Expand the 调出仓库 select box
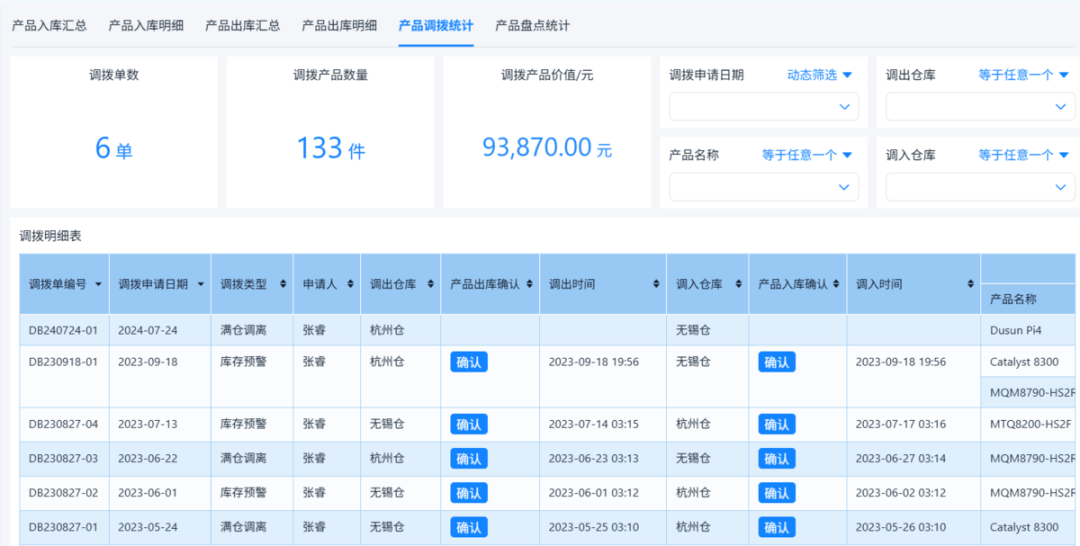 click(980, 107)
